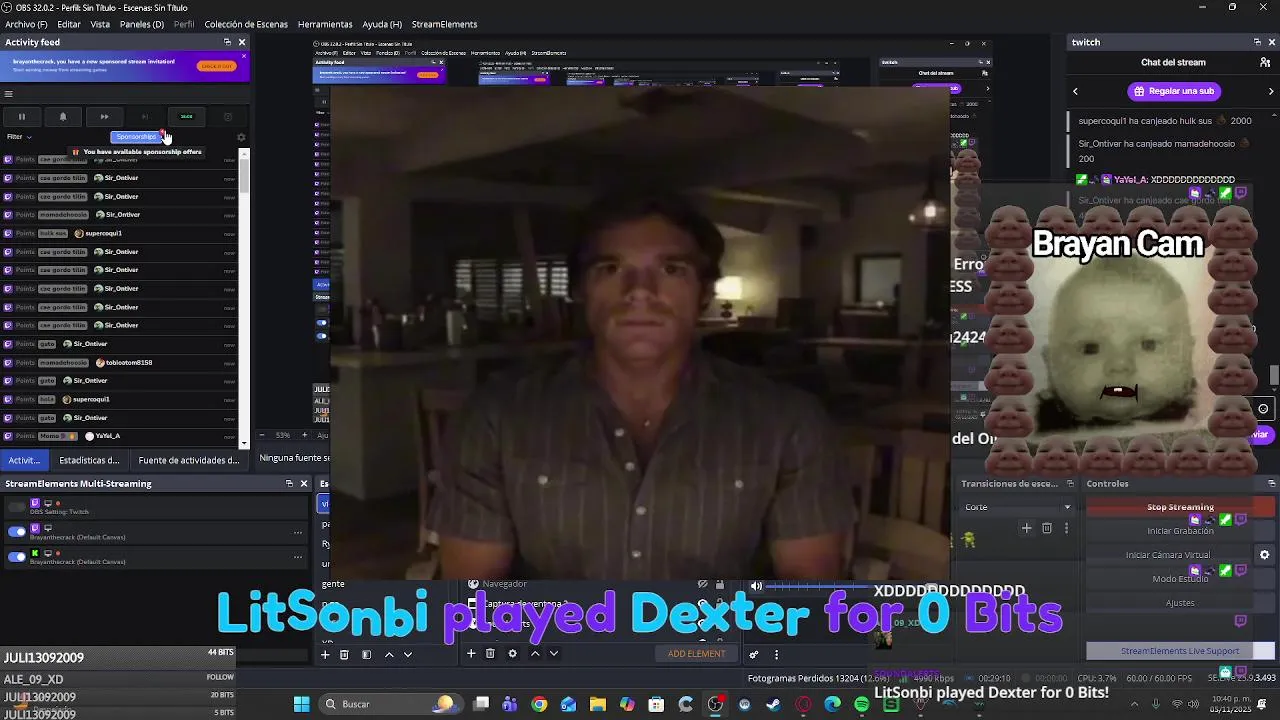Add a new source with plus icon

[x=470, y=653]
